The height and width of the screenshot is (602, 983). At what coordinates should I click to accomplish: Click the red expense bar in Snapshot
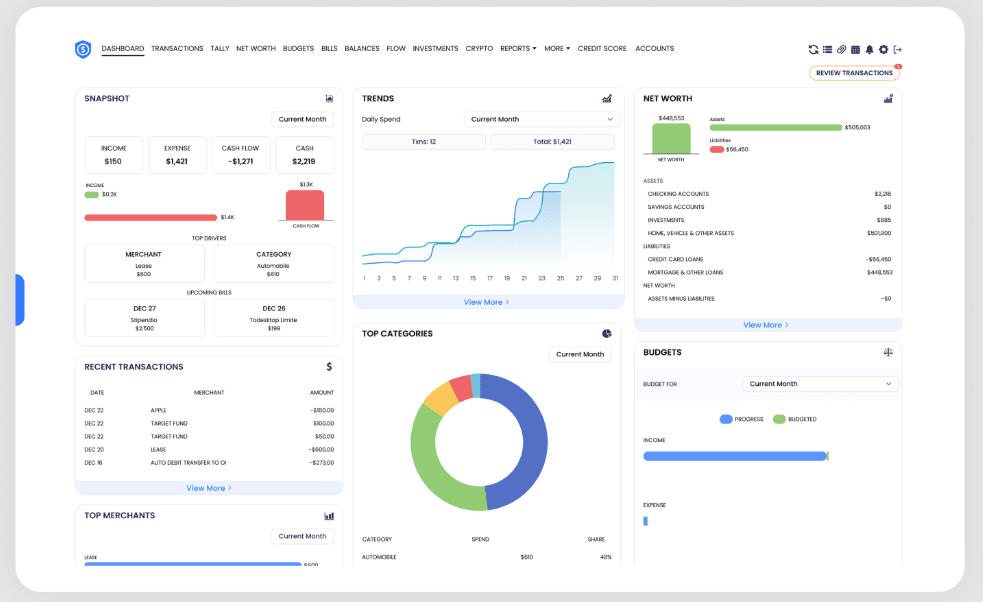[150, 218]
